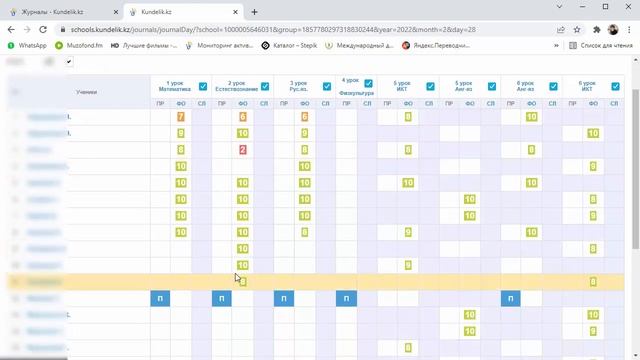Screen dimensions: 640x360
Task: Click the П mark under 3 урок Рус.яз.
Action: pos(284,298)
